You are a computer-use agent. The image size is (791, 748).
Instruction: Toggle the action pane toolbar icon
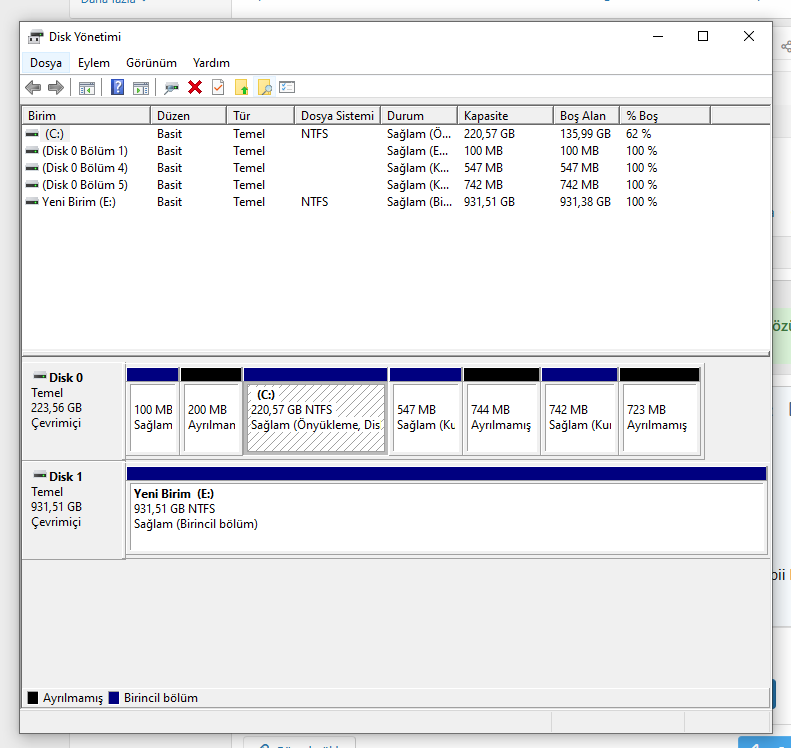[141, 88]
